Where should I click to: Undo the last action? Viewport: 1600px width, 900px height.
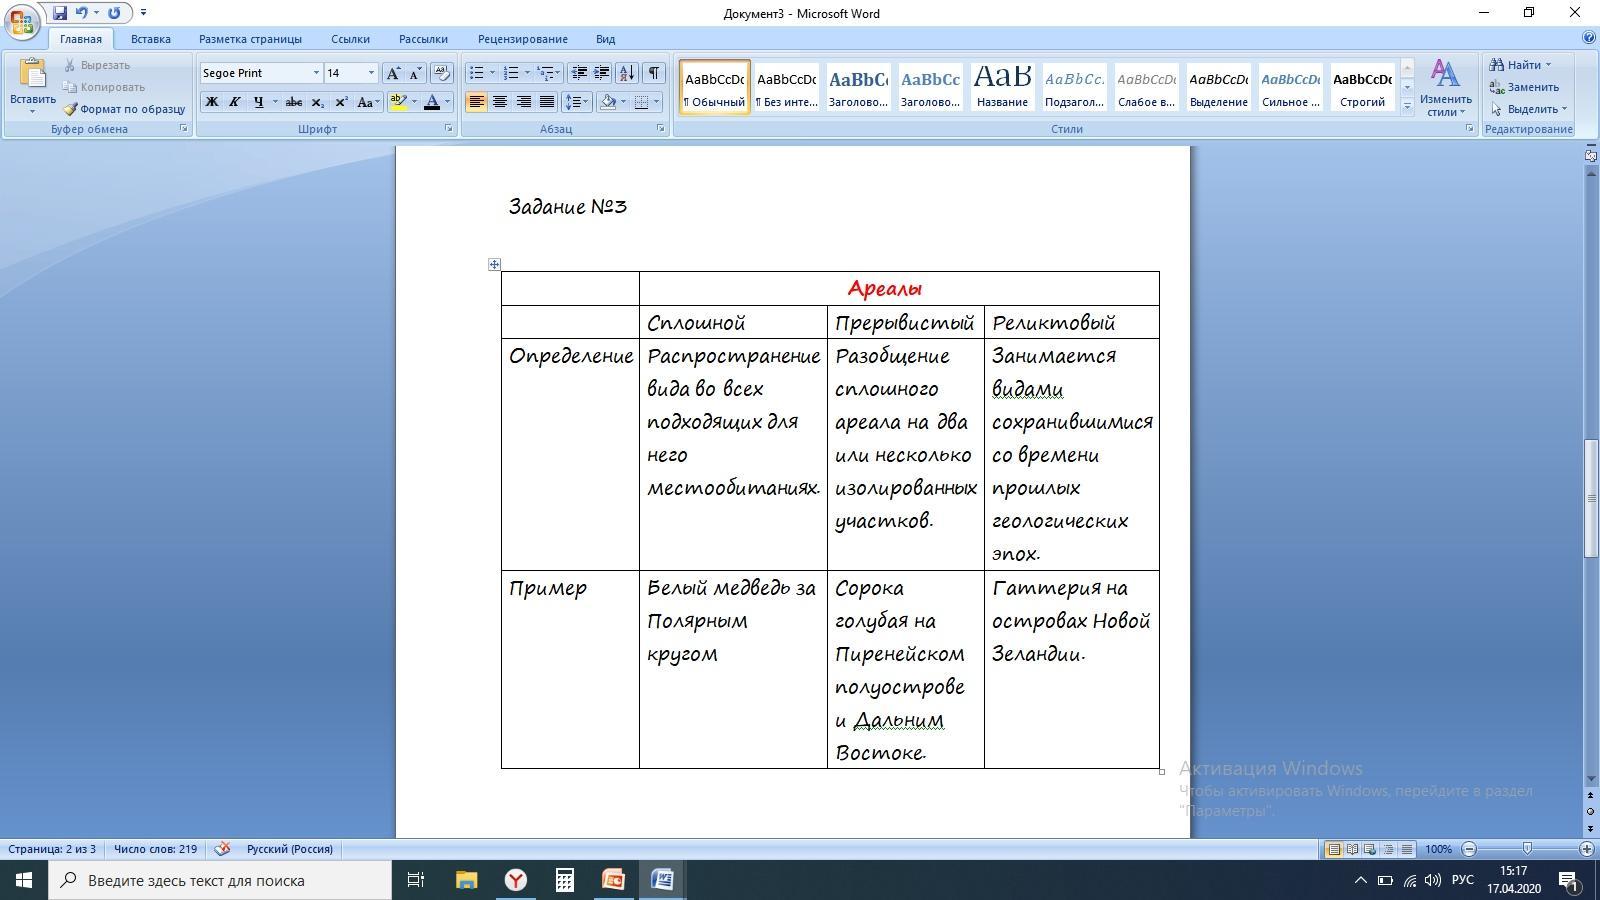tap(82, 13)
